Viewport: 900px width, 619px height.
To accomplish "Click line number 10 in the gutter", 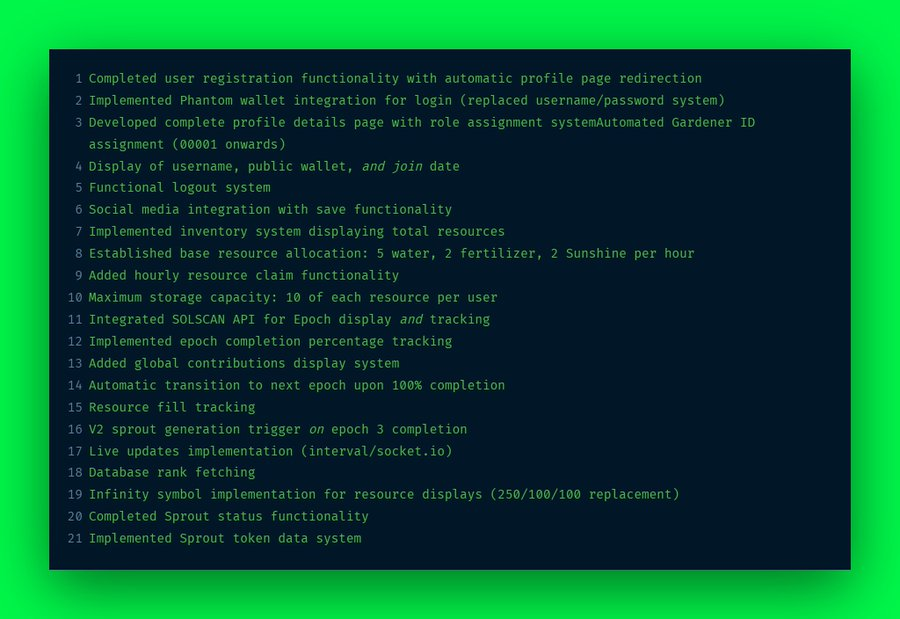I will [75, 297].
